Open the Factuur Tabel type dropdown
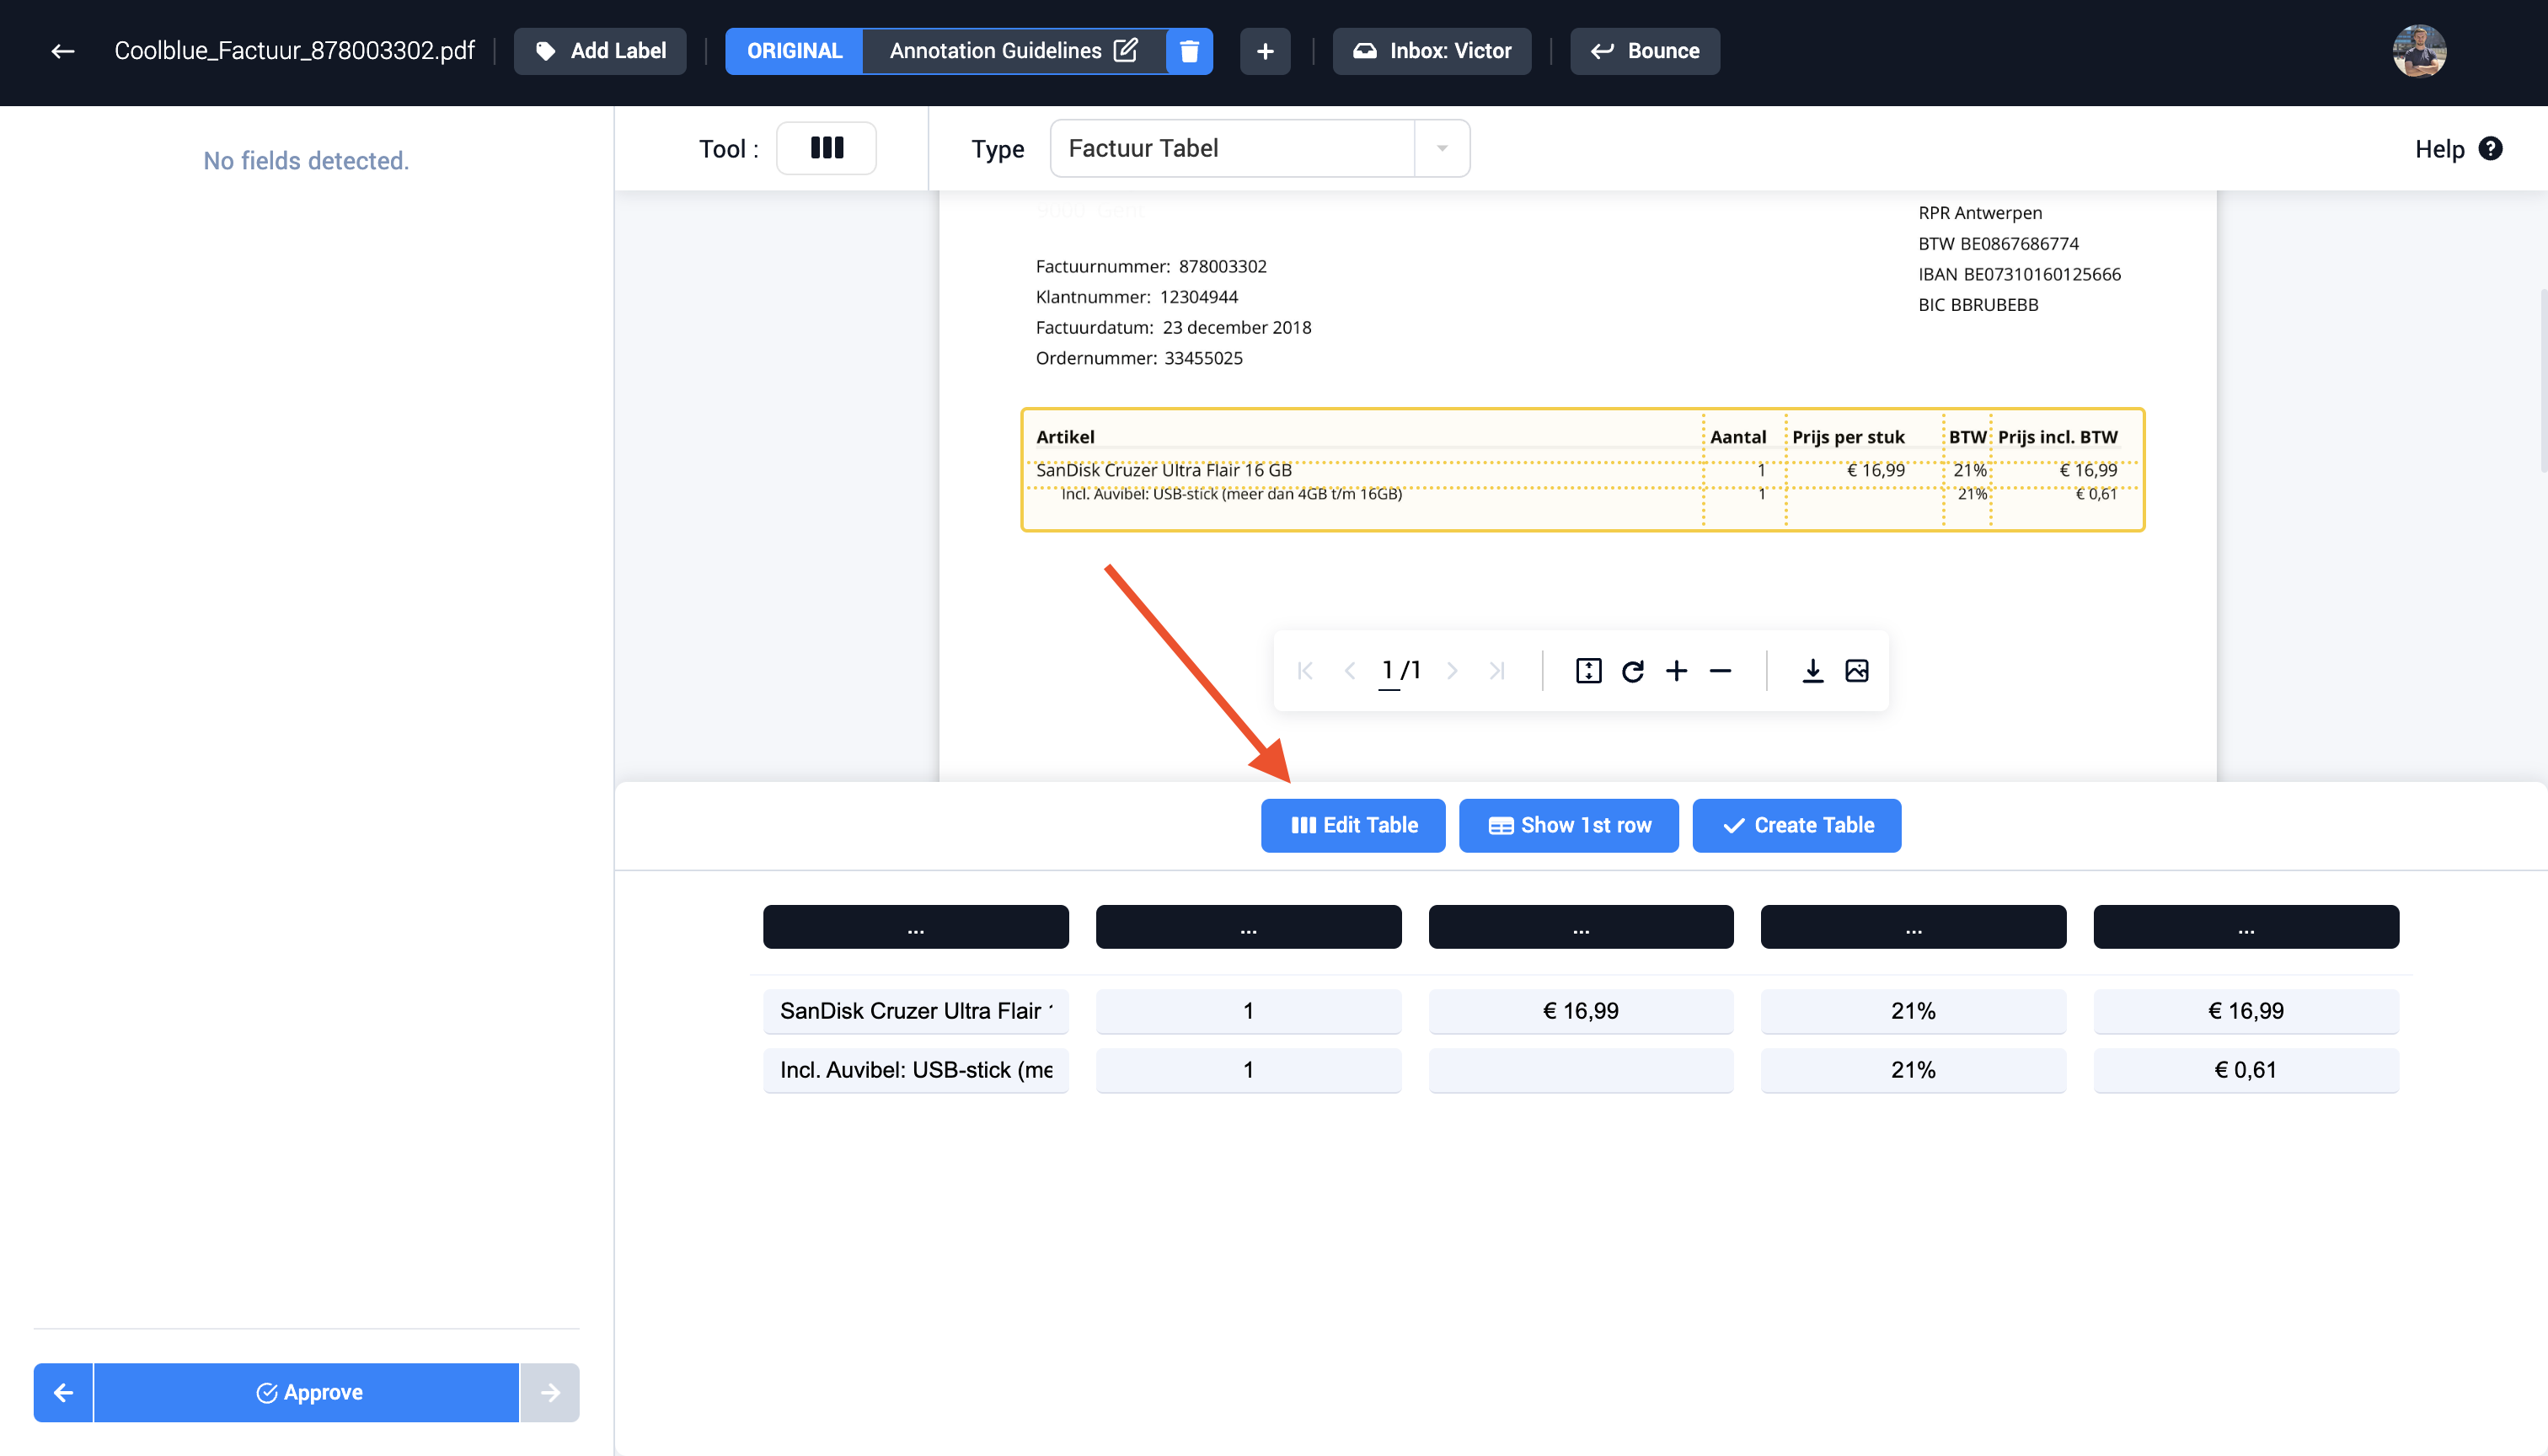This screenshot has height=1456, width=2548. pyautogui.click(x=1442, y=148)
